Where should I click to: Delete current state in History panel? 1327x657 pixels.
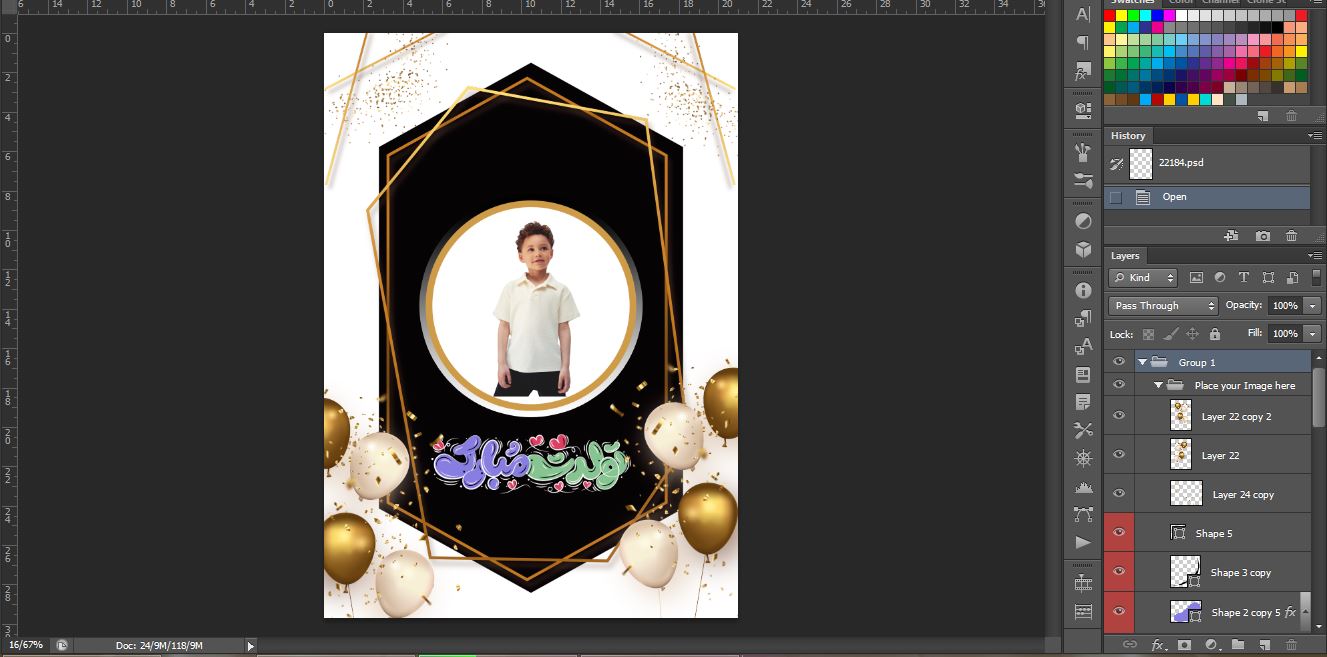pos(1291,236)
